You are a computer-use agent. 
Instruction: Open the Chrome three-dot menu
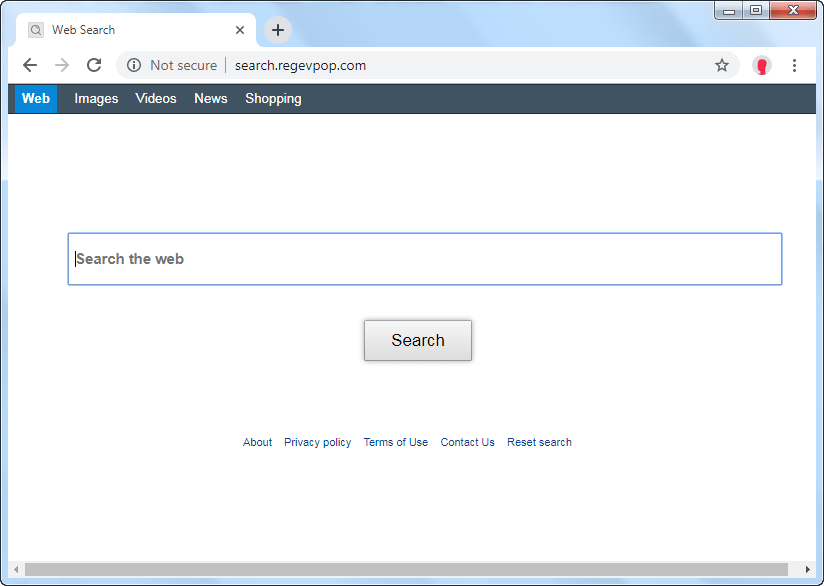(795, 66)
